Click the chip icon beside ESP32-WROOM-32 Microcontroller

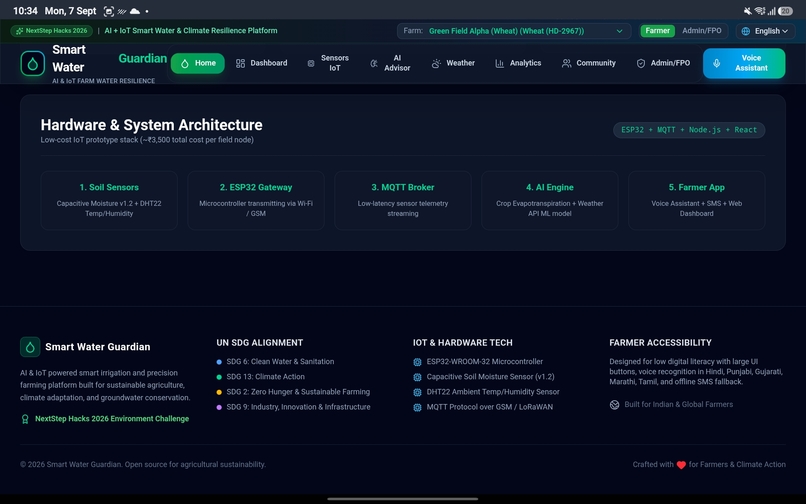pos(417,362)
